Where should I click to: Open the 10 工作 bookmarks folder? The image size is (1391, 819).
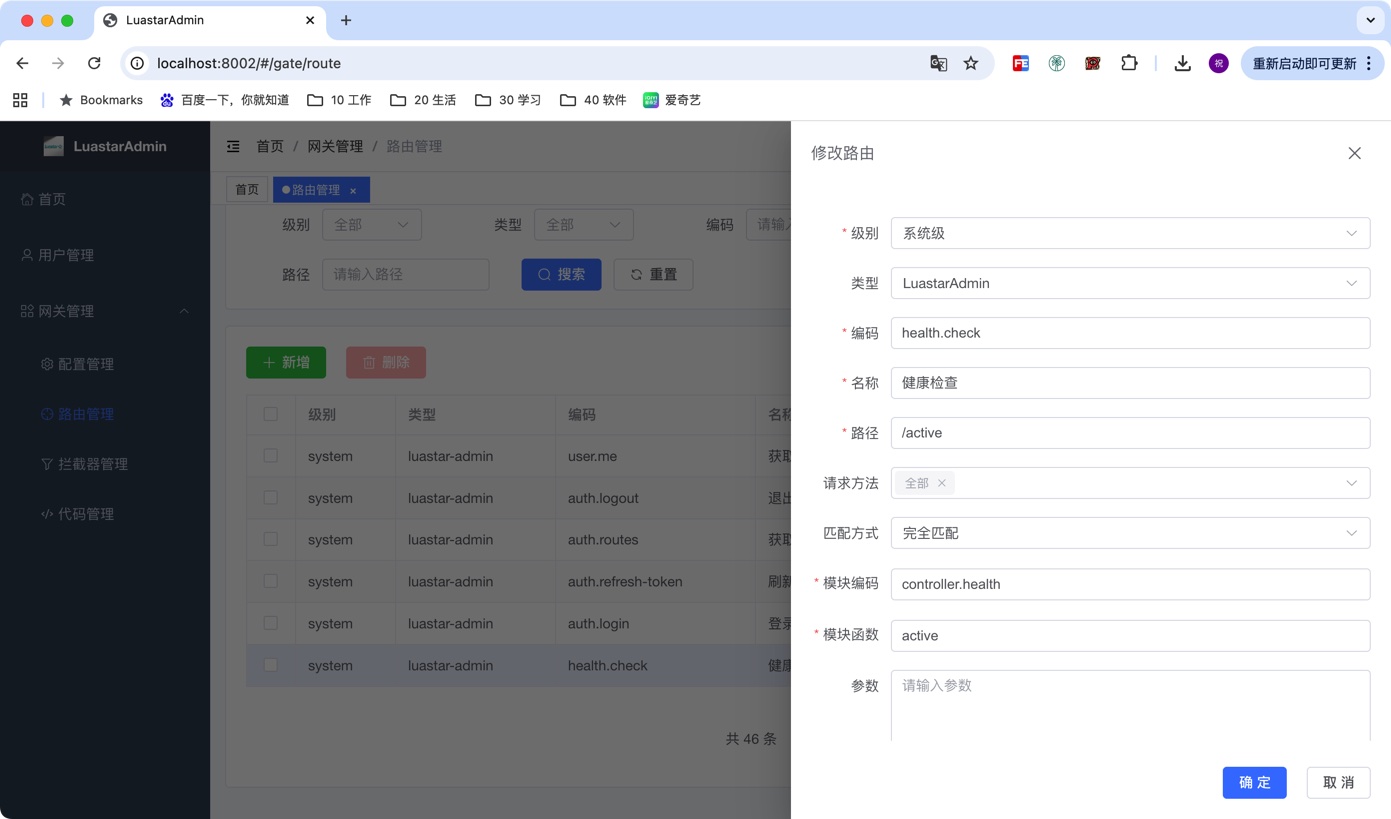point(339,100)
